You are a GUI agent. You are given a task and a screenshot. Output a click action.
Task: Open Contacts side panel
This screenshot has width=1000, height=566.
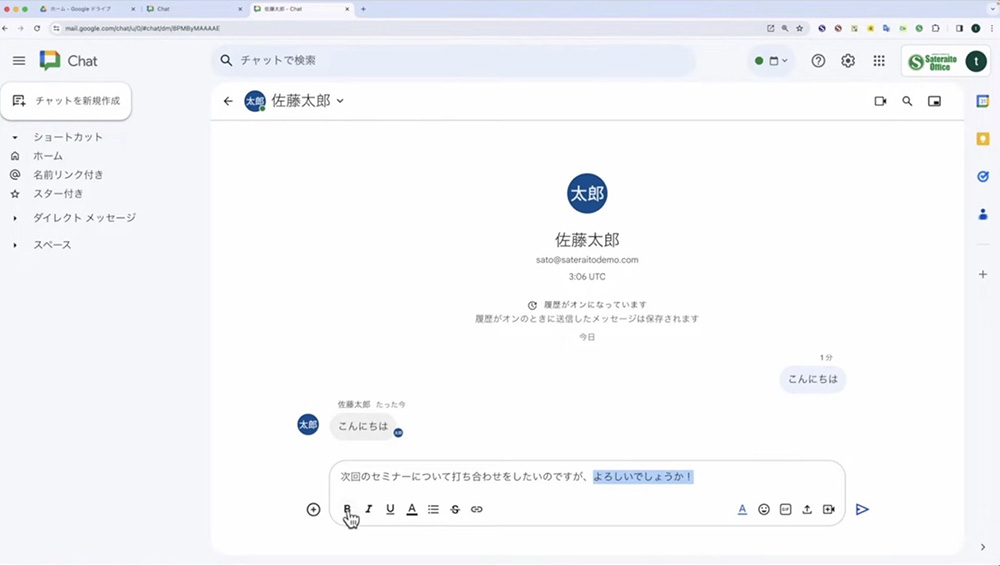point(983,214)
